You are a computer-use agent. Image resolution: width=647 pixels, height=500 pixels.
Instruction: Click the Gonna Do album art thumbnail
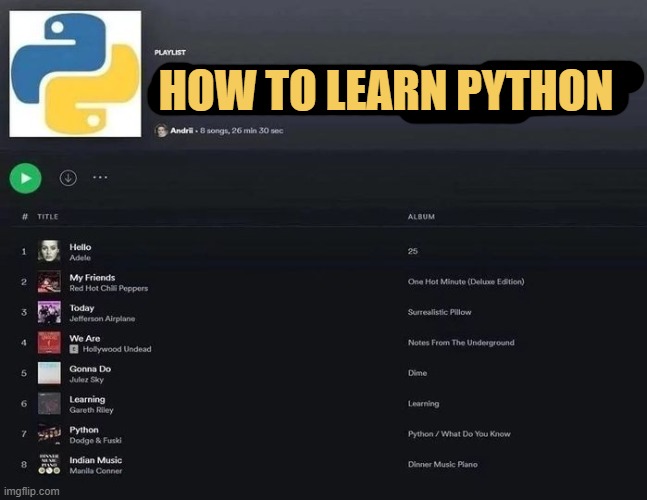[49, 373]
